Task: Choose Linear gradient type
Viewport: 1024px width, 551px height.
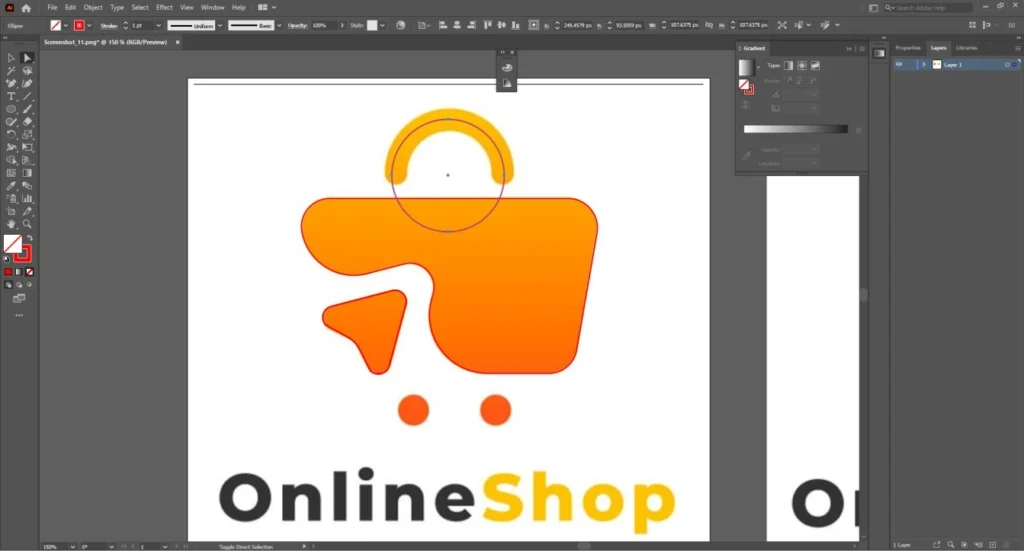Action: [788, 65]
